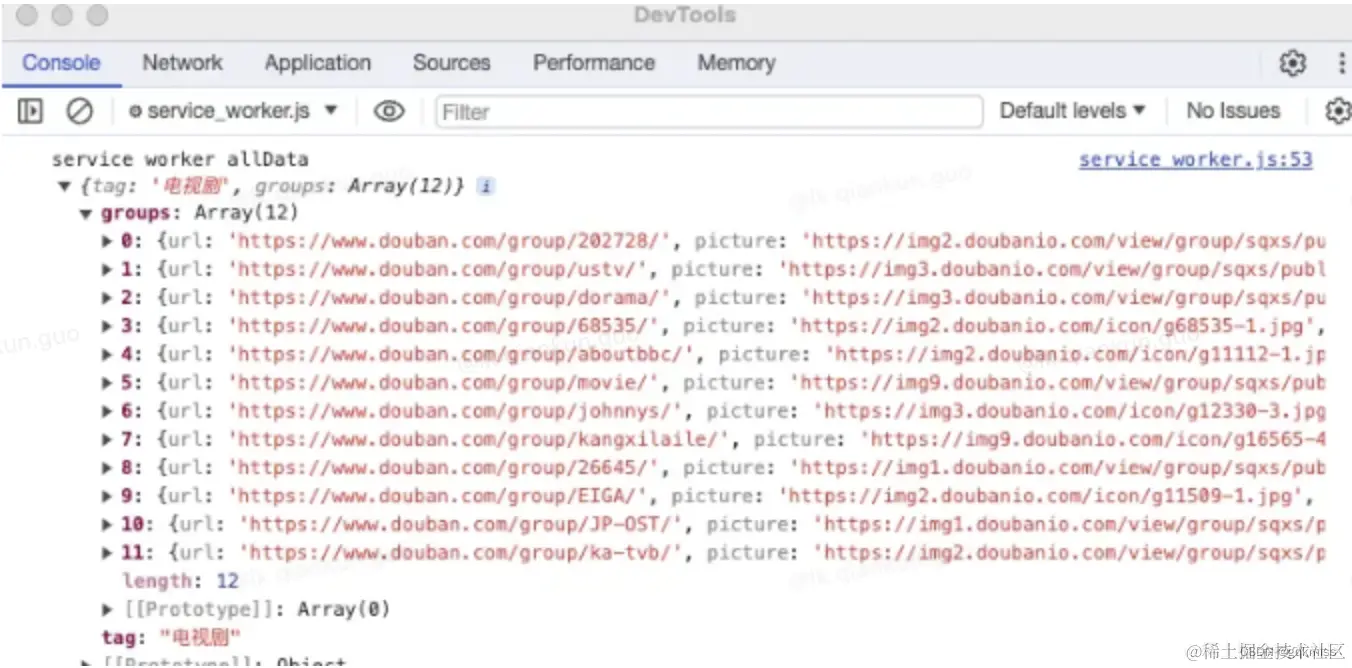Expand group entry 9 with EIGA url
Image resolution: width=1352 pixels, height=668 pixels.
(x=107, y=495)
